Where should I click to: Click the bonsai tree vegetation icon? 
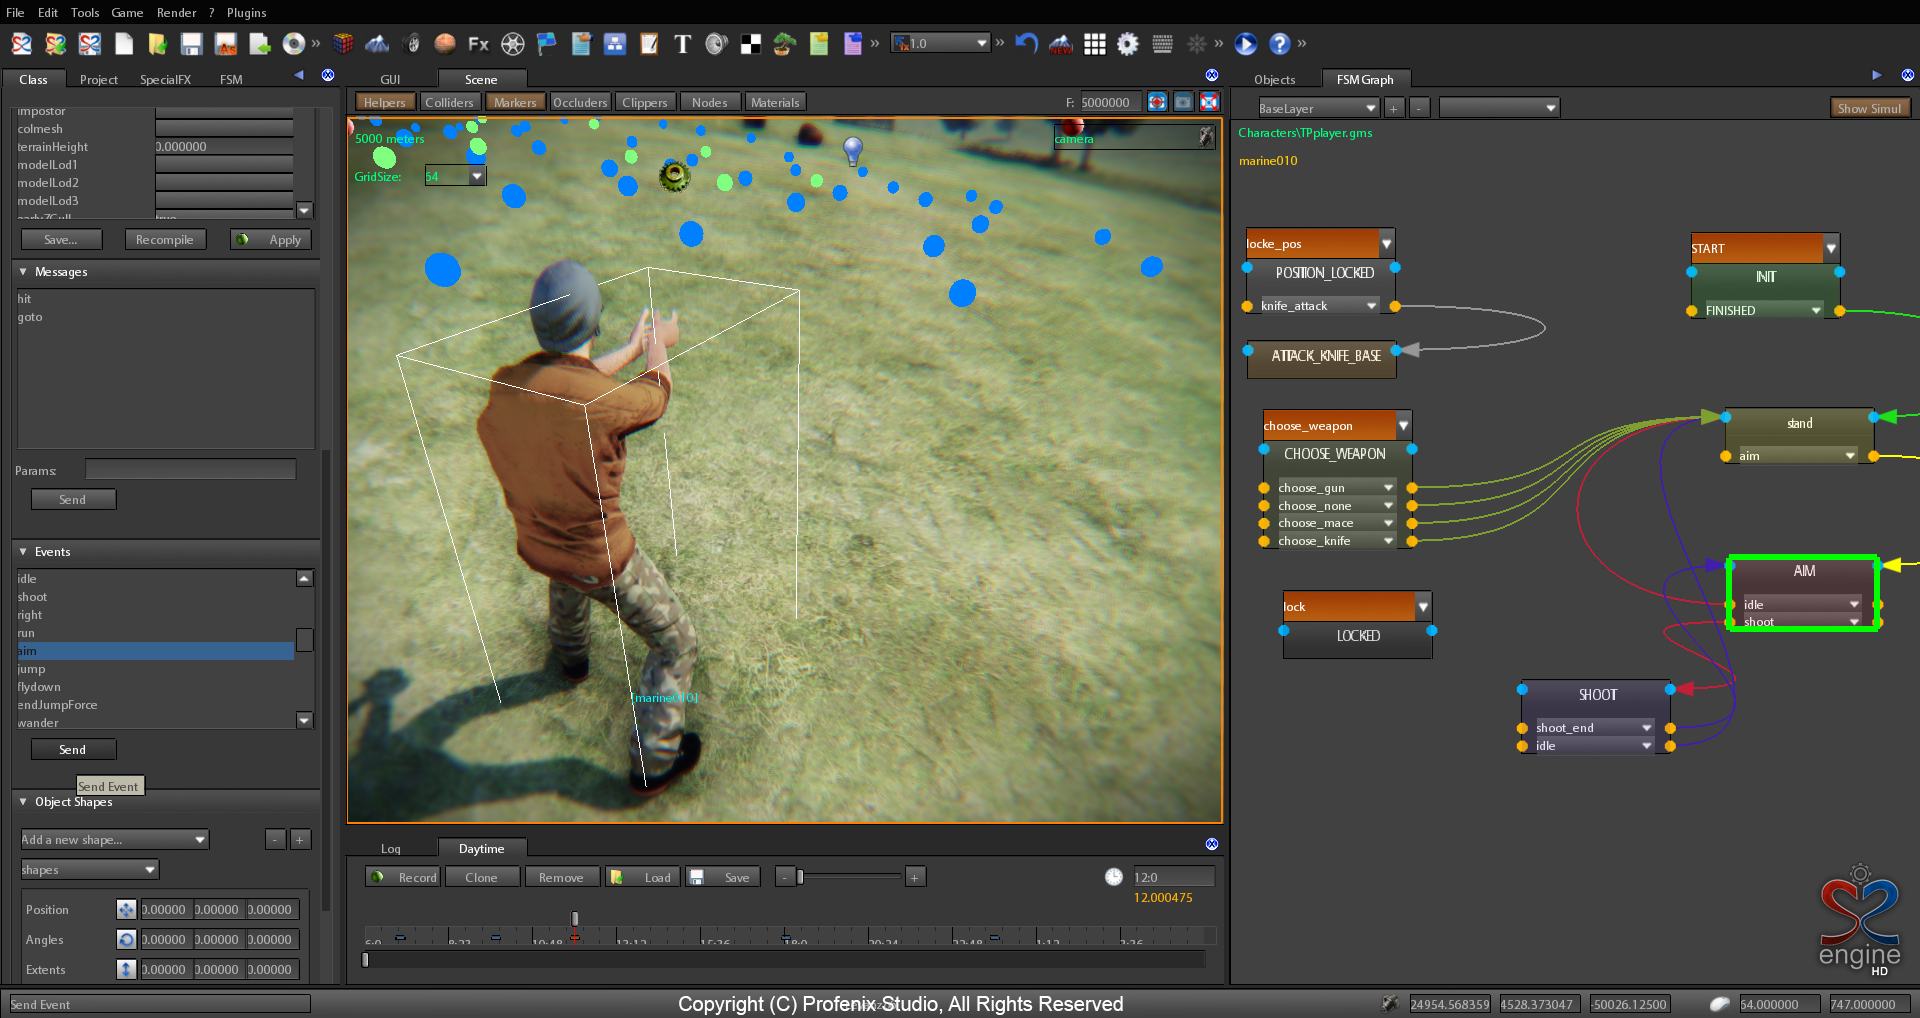784,44
